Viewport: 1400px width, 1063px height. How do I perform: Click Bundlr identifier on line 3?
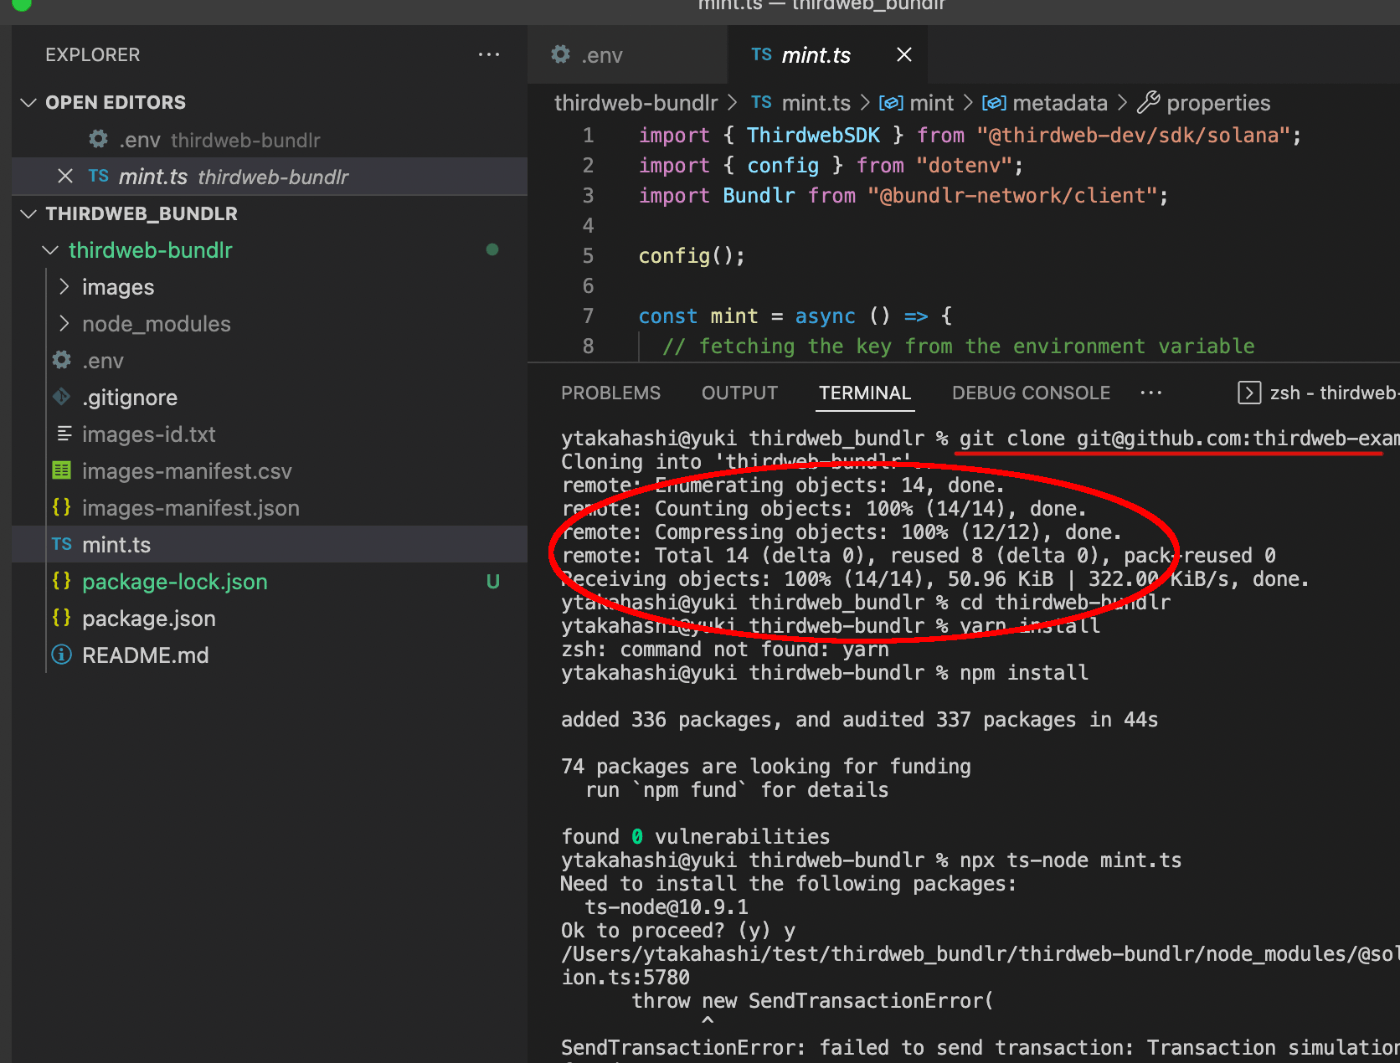click(x=759, y=195)
